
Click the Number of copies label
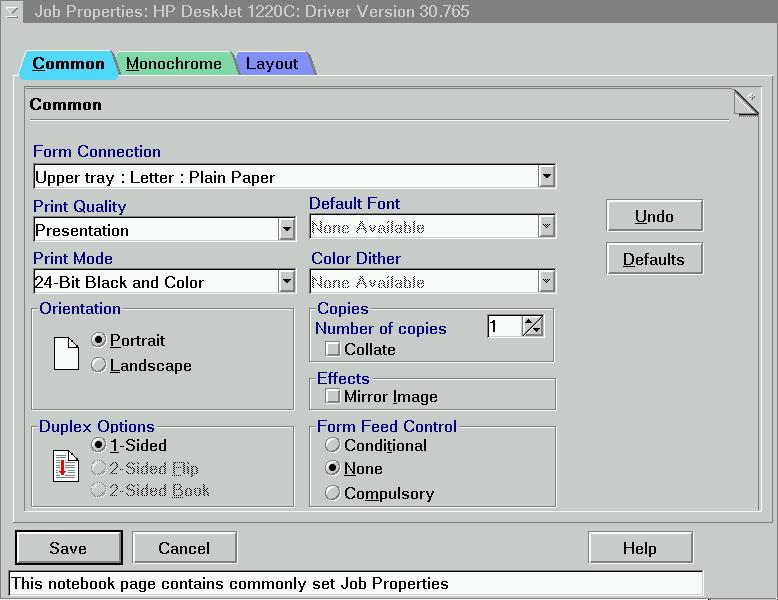click(381, 329)
